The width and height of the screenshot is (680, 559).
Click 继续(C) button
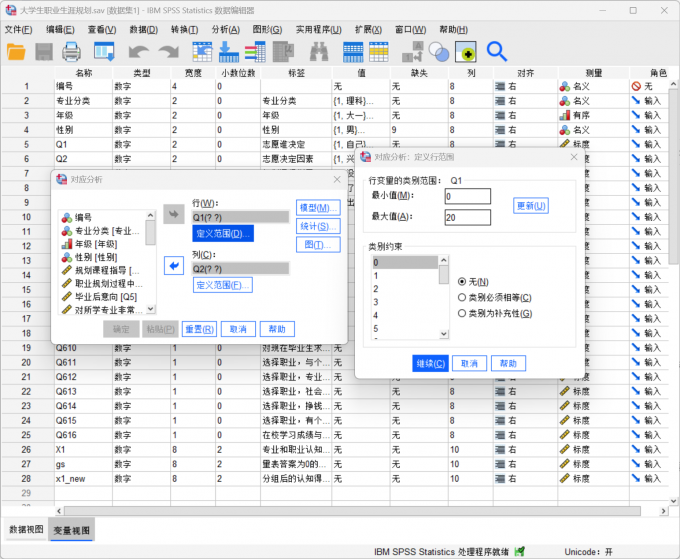(430, 363)
